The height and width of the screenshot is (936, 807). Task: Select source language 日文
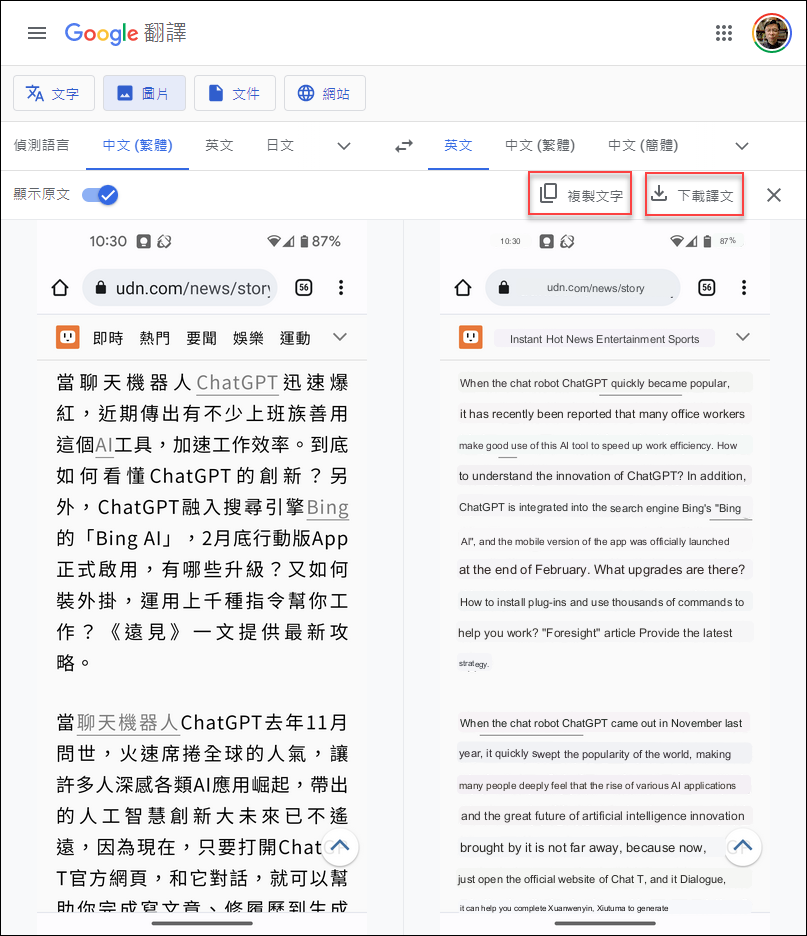(x=280, y=145)
